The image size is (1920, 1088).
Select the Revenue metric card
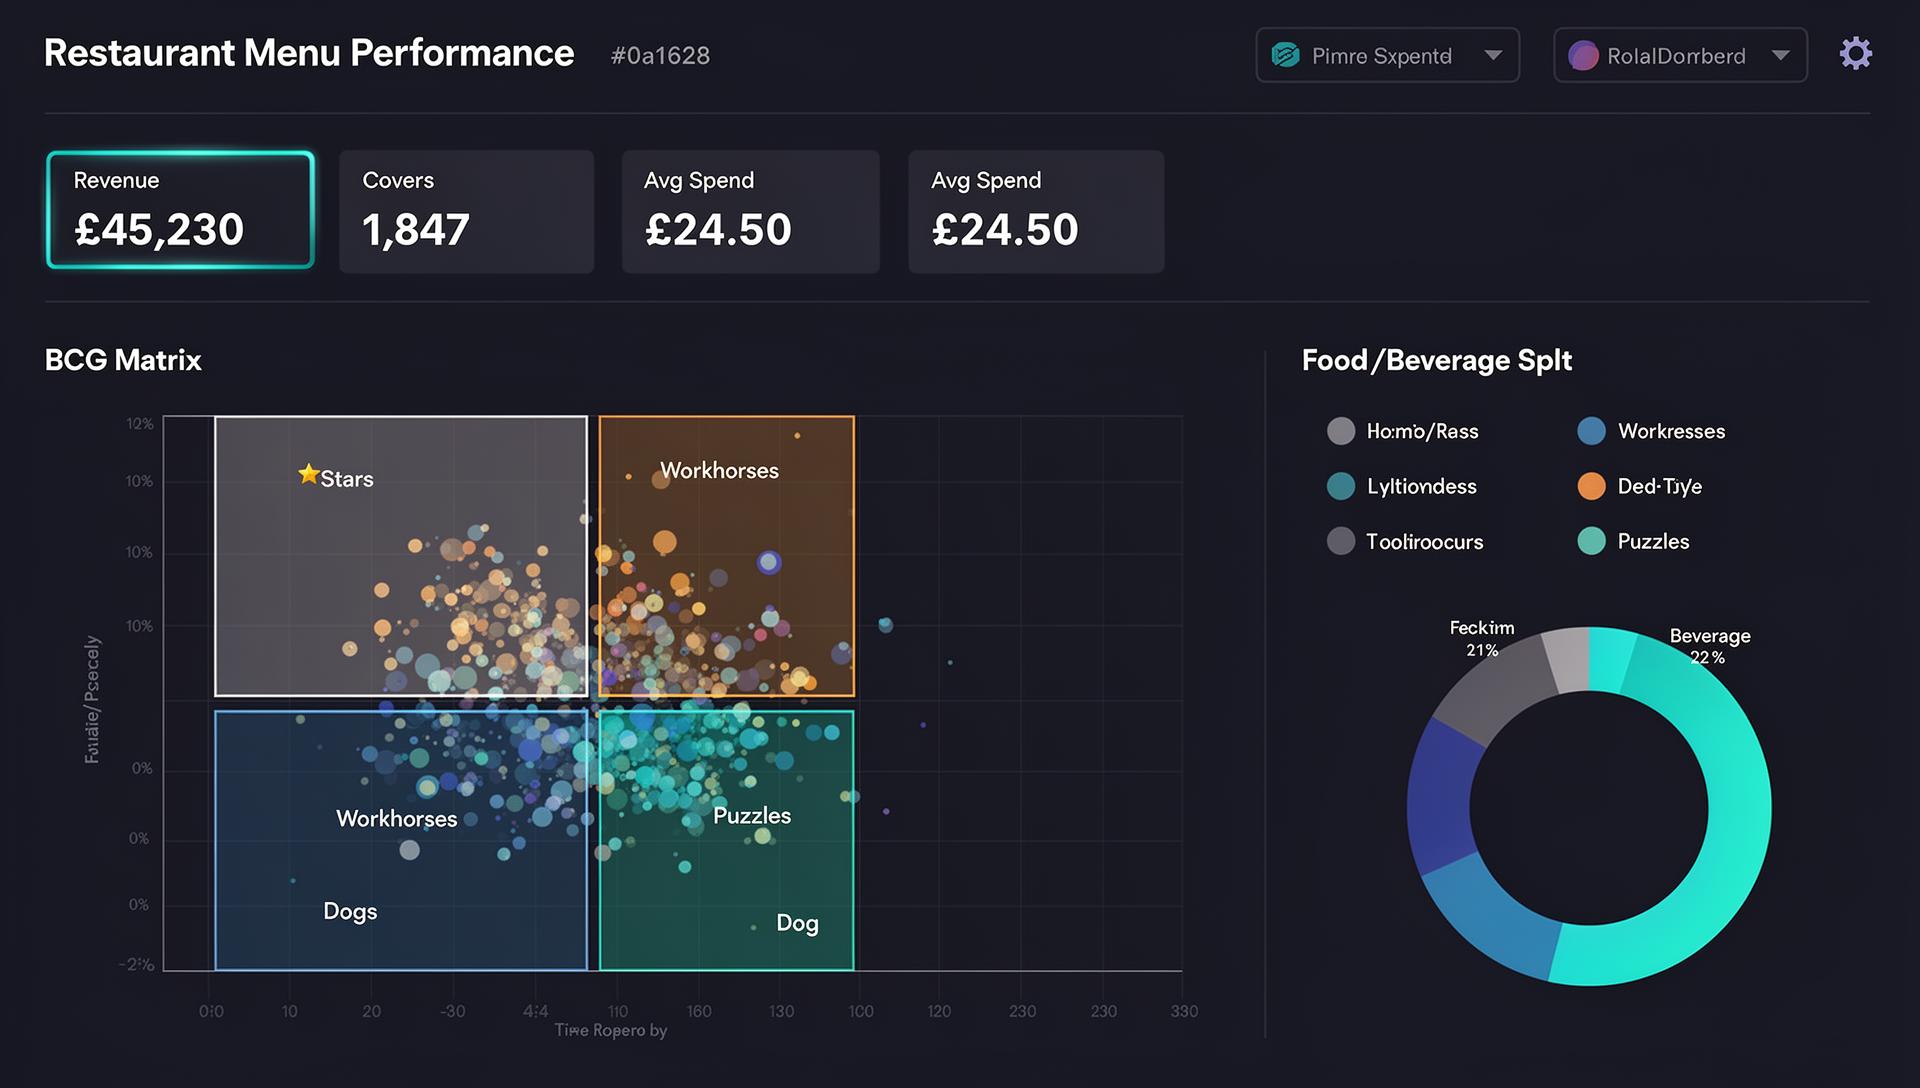click(180, 210)
